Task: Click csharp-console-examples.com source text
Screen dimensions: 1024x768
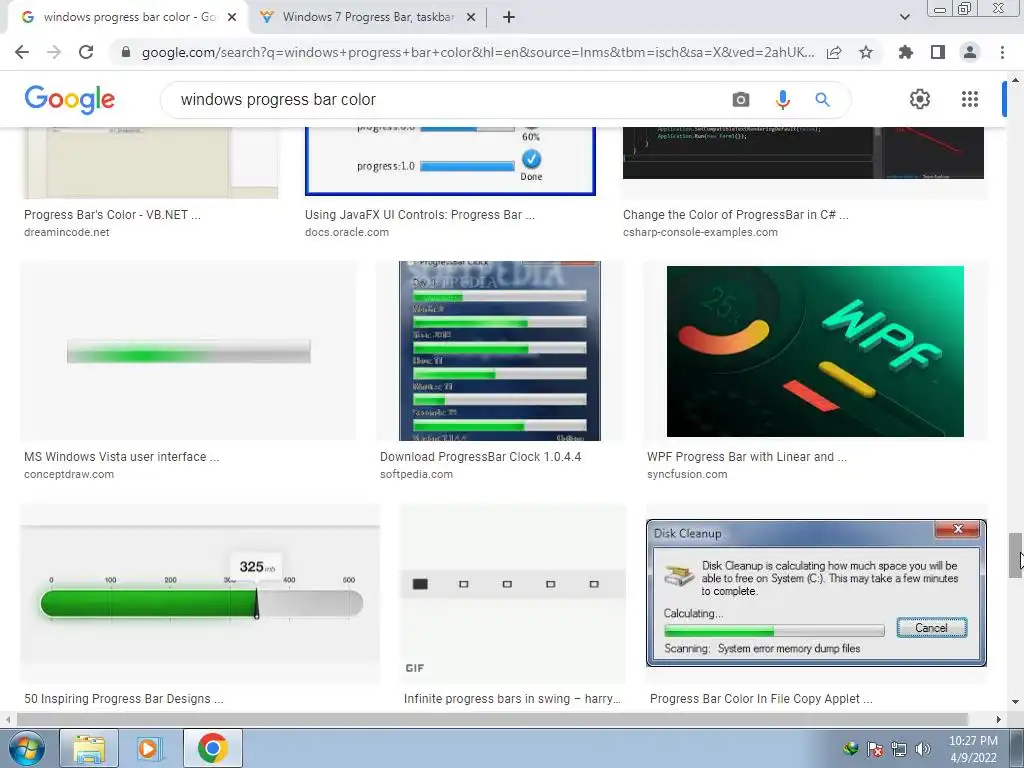Action: click(700, 232)
